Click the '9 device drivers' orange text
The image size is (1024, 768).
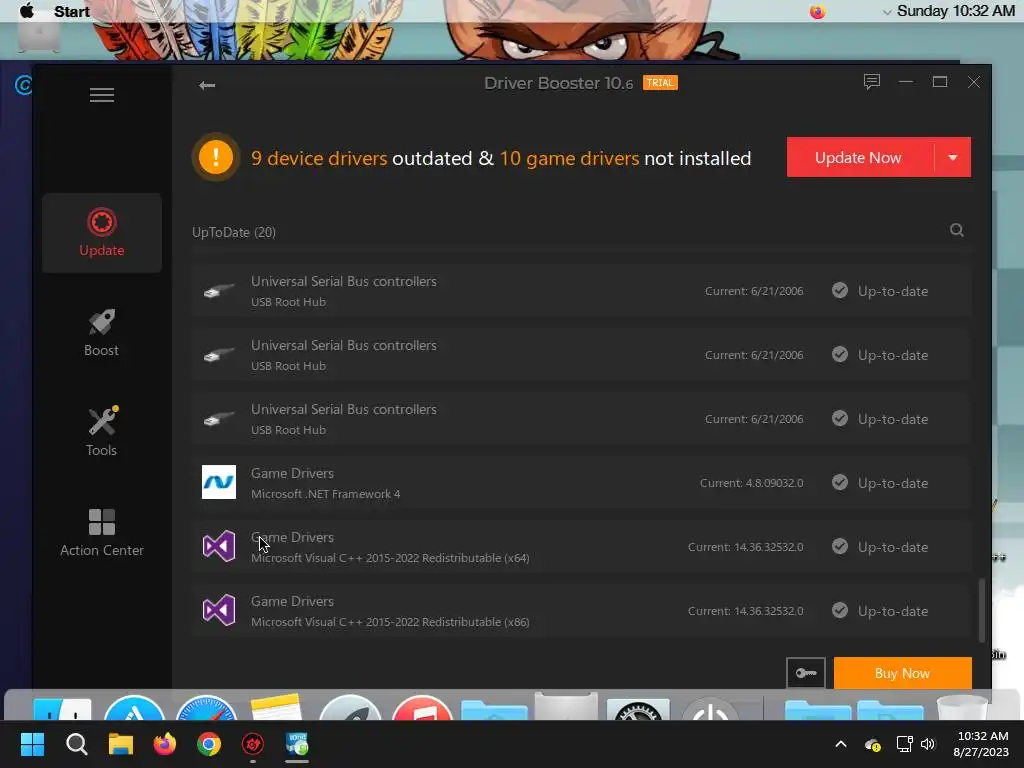click(319, 158)
